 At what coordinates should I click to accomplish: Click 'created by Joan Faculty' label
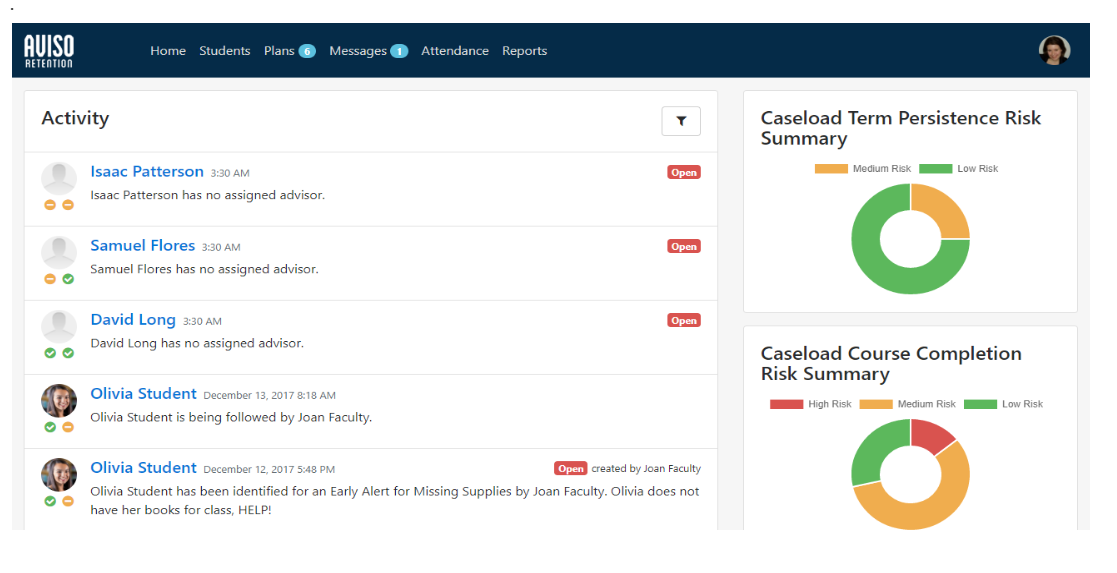click(646, 469)
